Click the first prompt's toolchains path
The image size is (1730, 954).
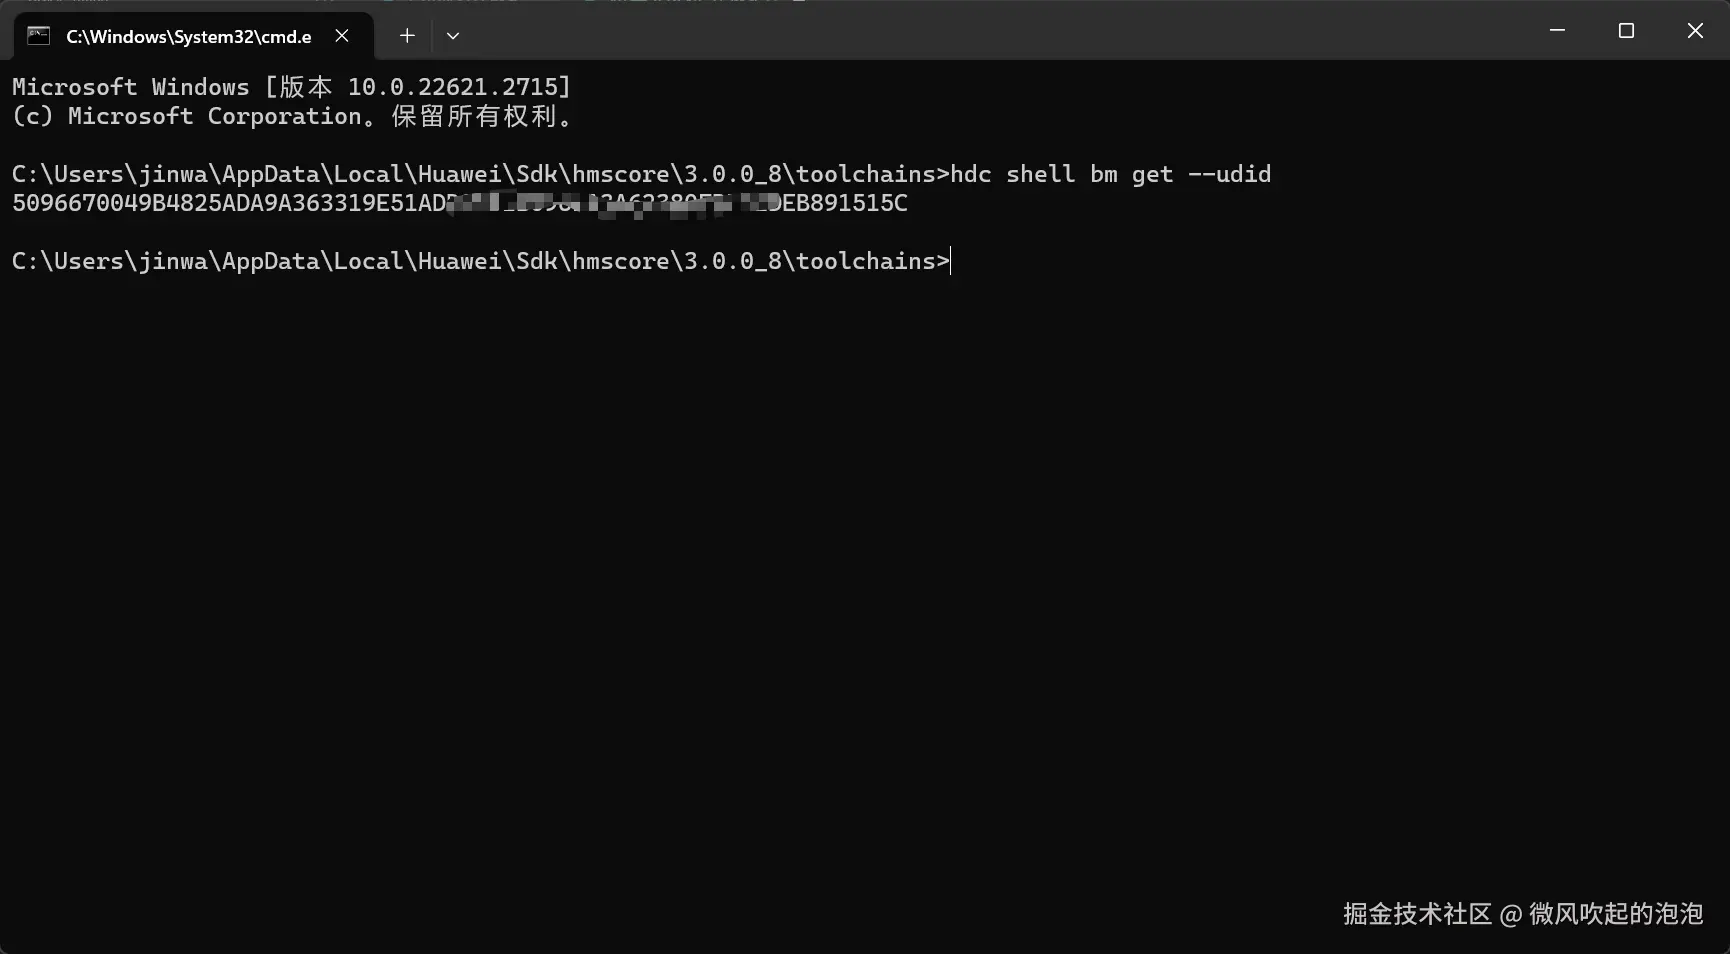point(865,174)
